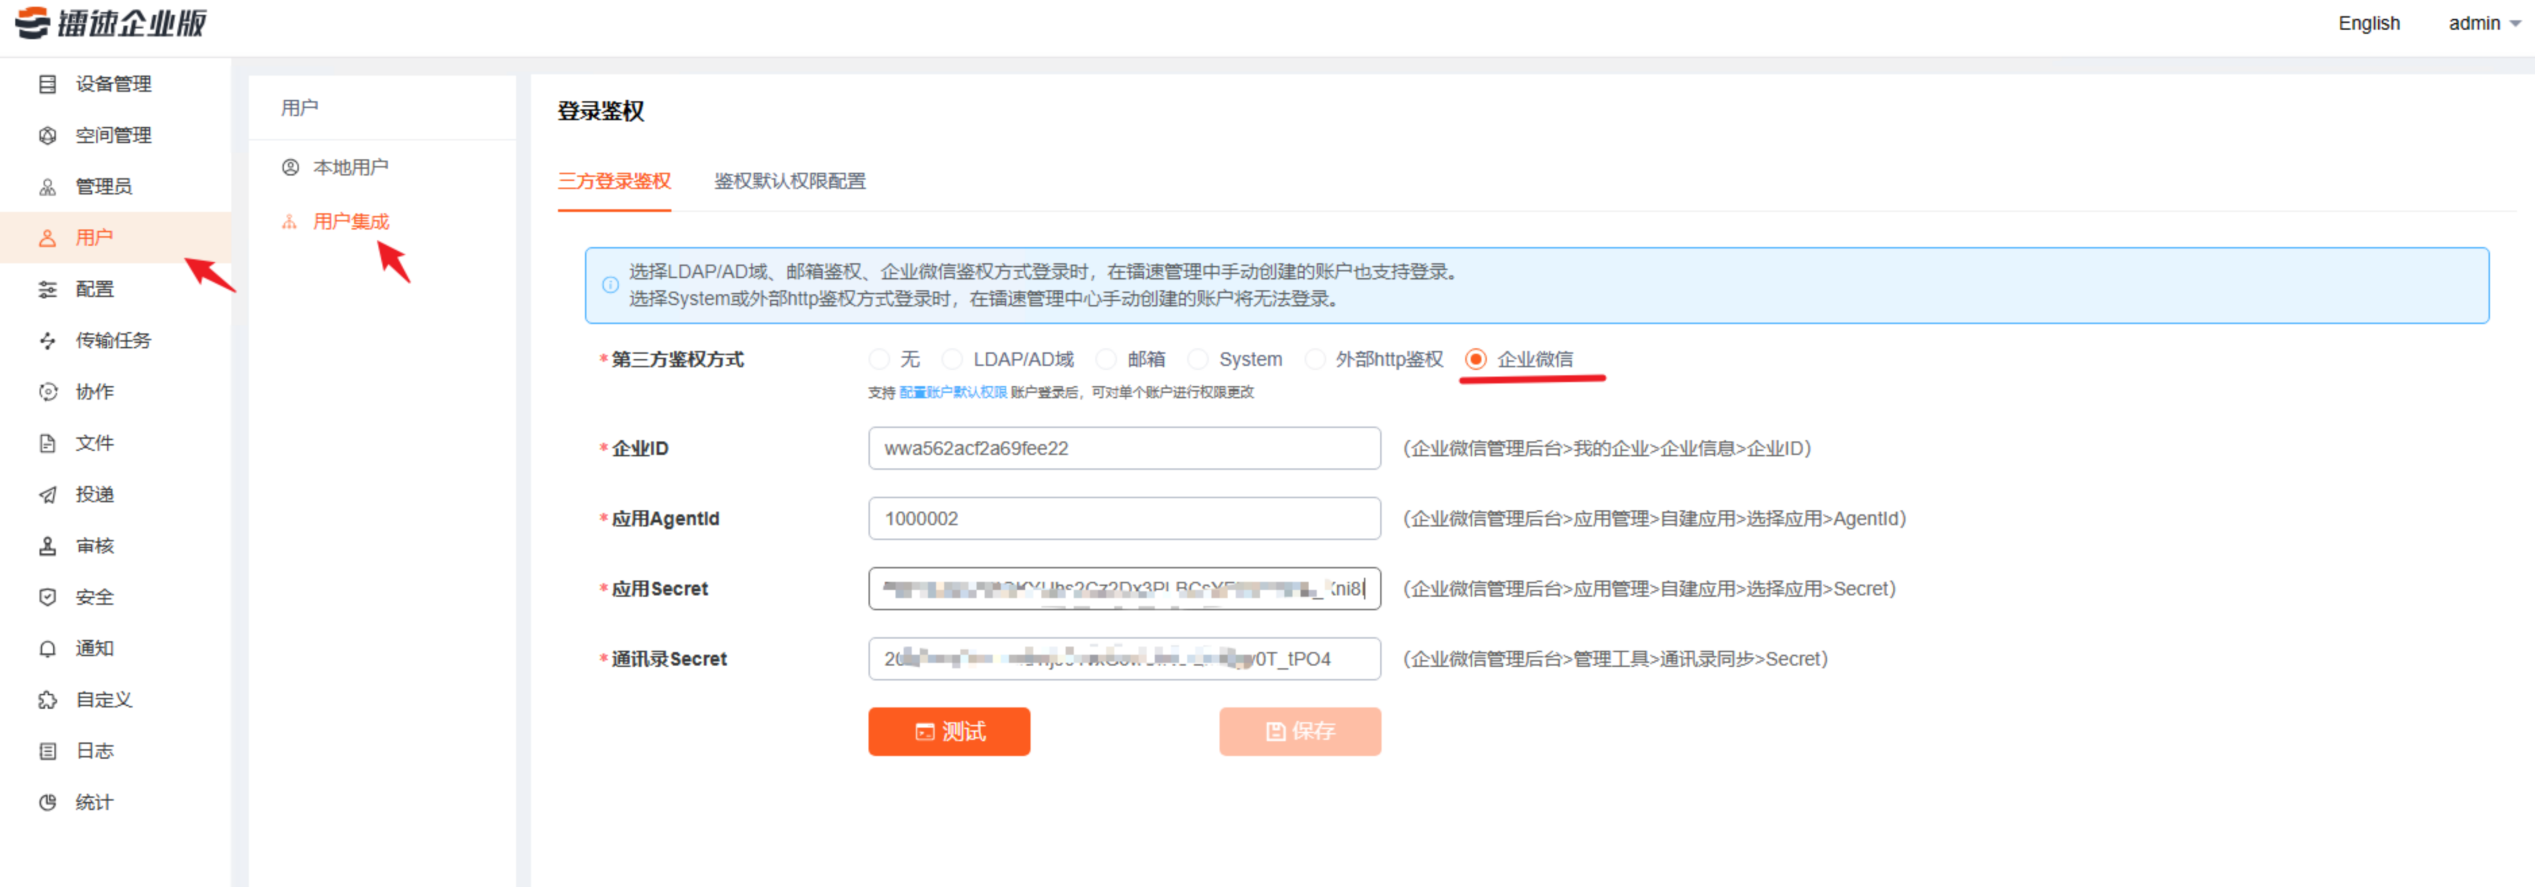Select the LDAP/AD域 radio option
2535x887 pixels.
click(952, 359)
